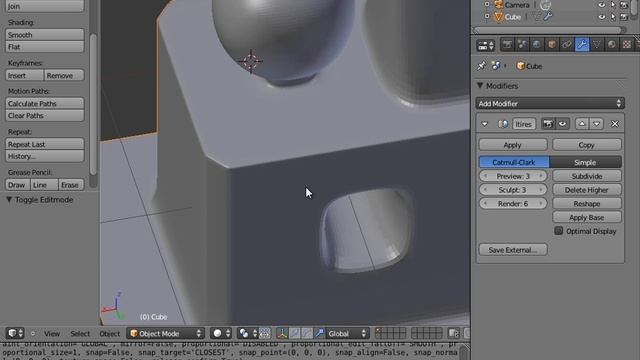Open the Properties editor type selector

(x=485, y=45)
